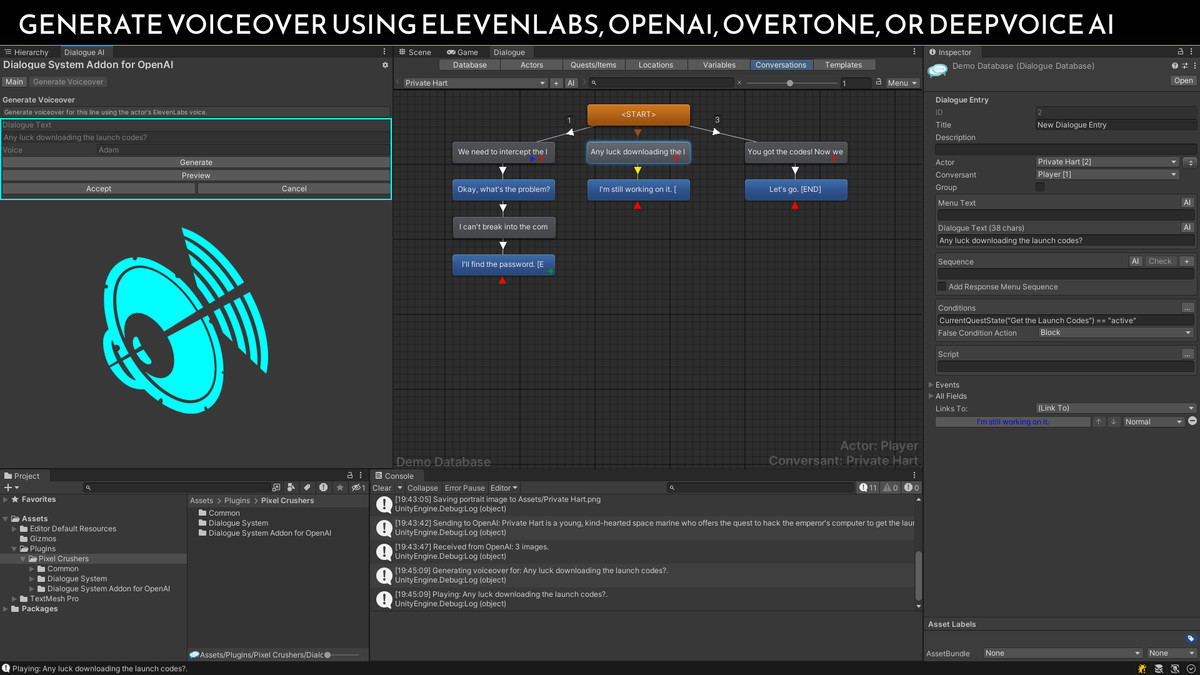Accept the generated voiceover
Viewport: 1200px width, 675px height.
(98, 188)
